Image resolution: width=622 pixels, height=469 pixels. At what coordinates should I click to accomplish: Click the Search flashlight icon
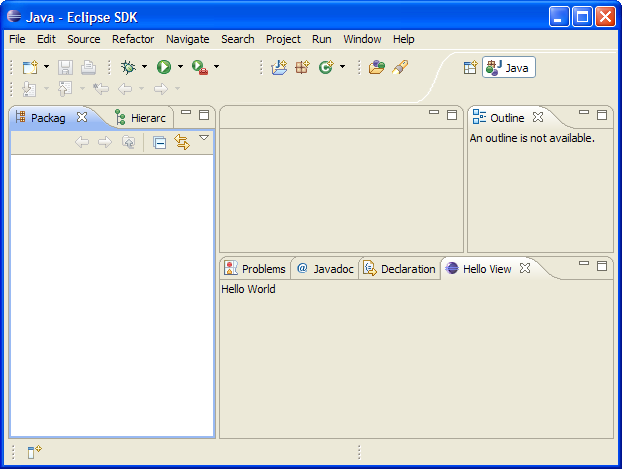pyautogui.click(x=400, y=67)
